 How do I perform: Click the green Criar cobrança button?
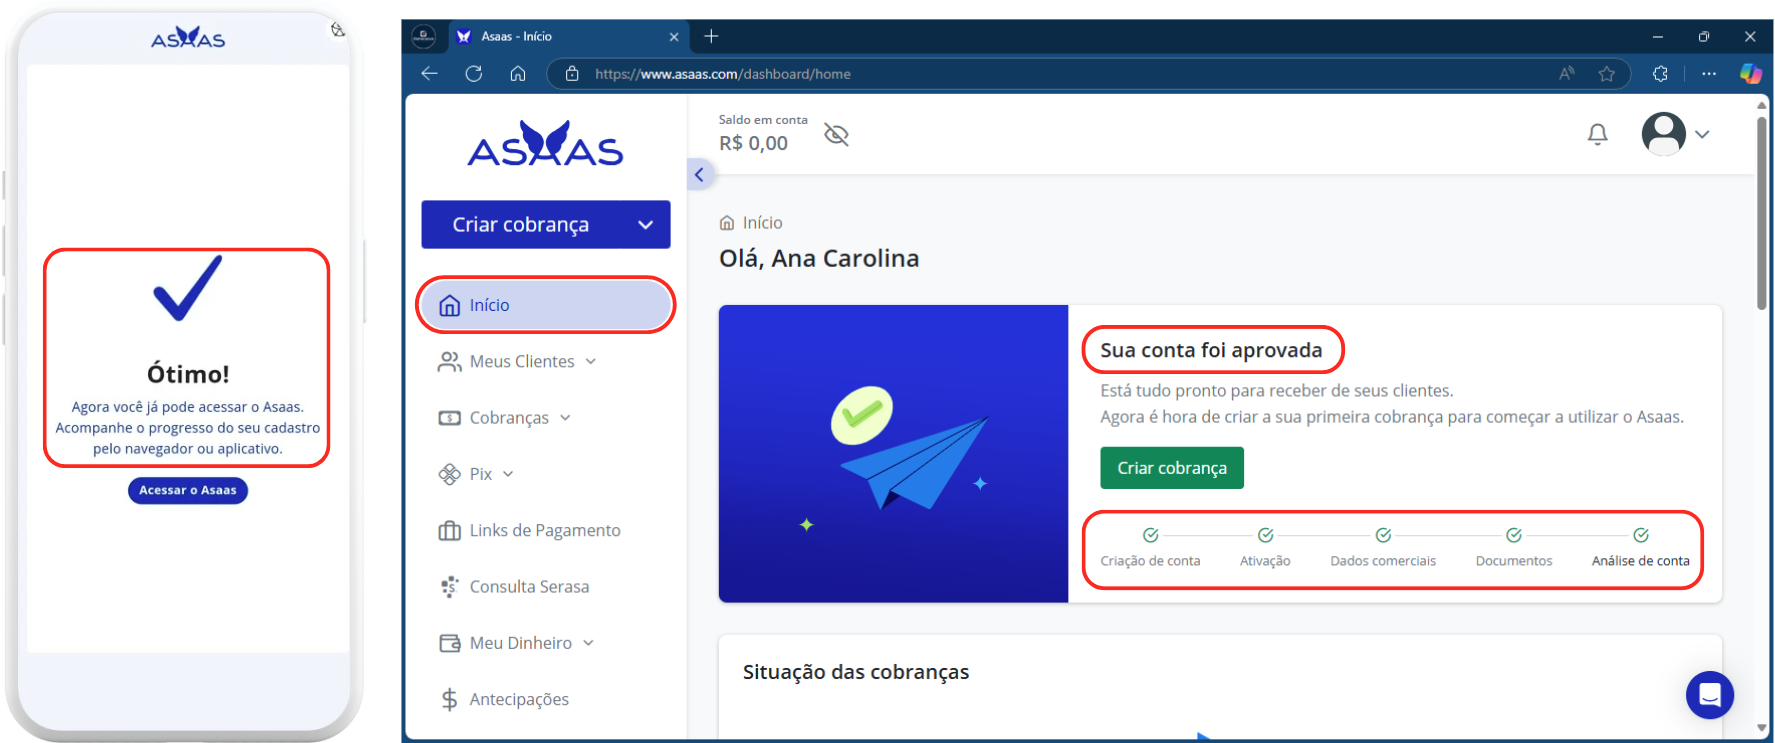[x=1171, y=468]
